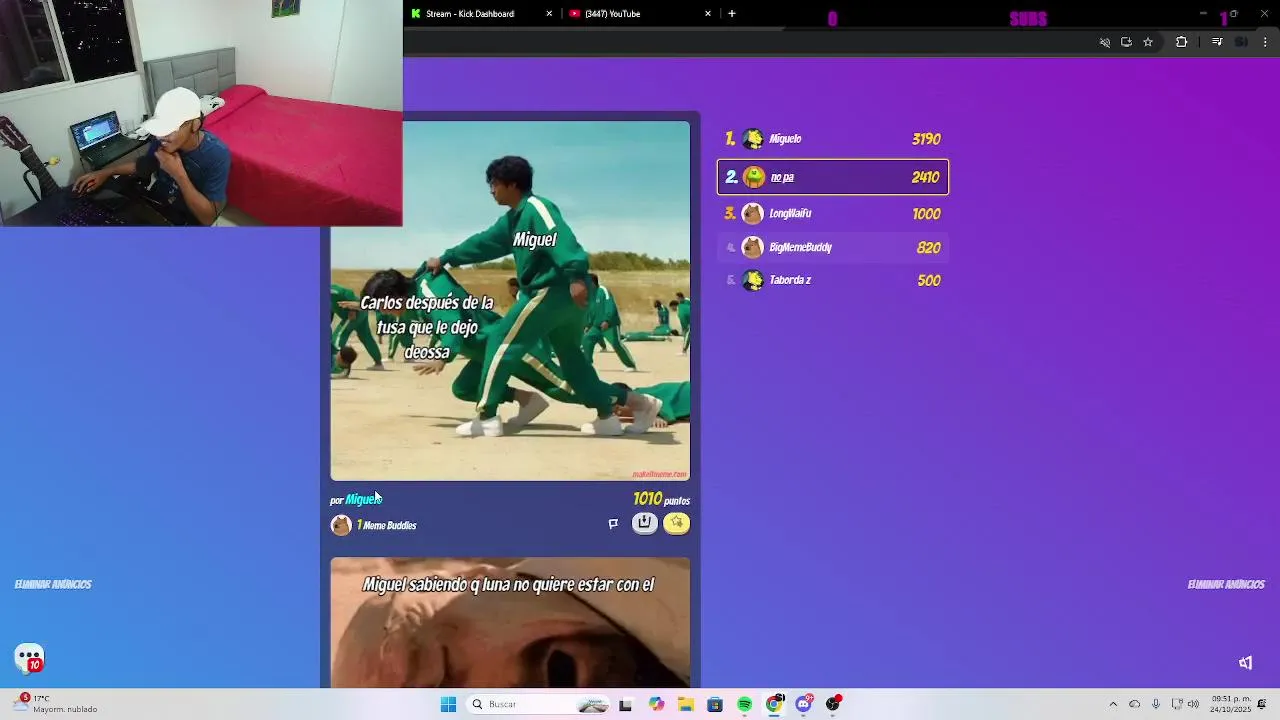Open Copilot from the taskbar
This screenshot has height=720, width=1280.
[656, 704]
